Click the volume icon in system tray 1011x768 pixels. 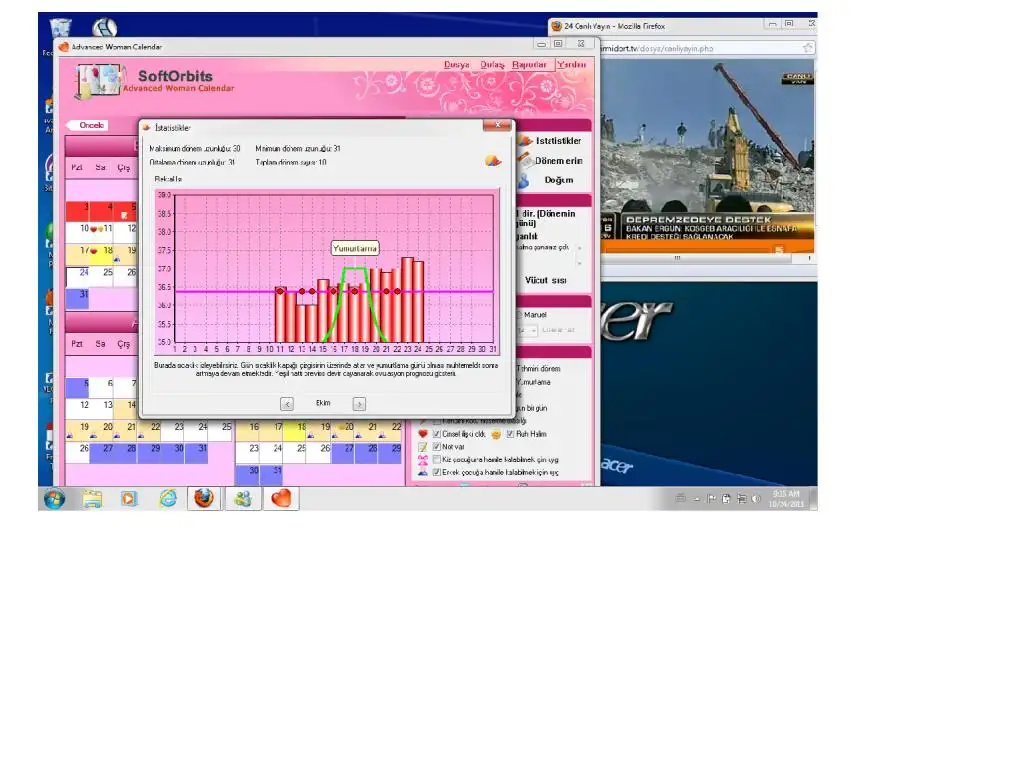coord(756,498)
